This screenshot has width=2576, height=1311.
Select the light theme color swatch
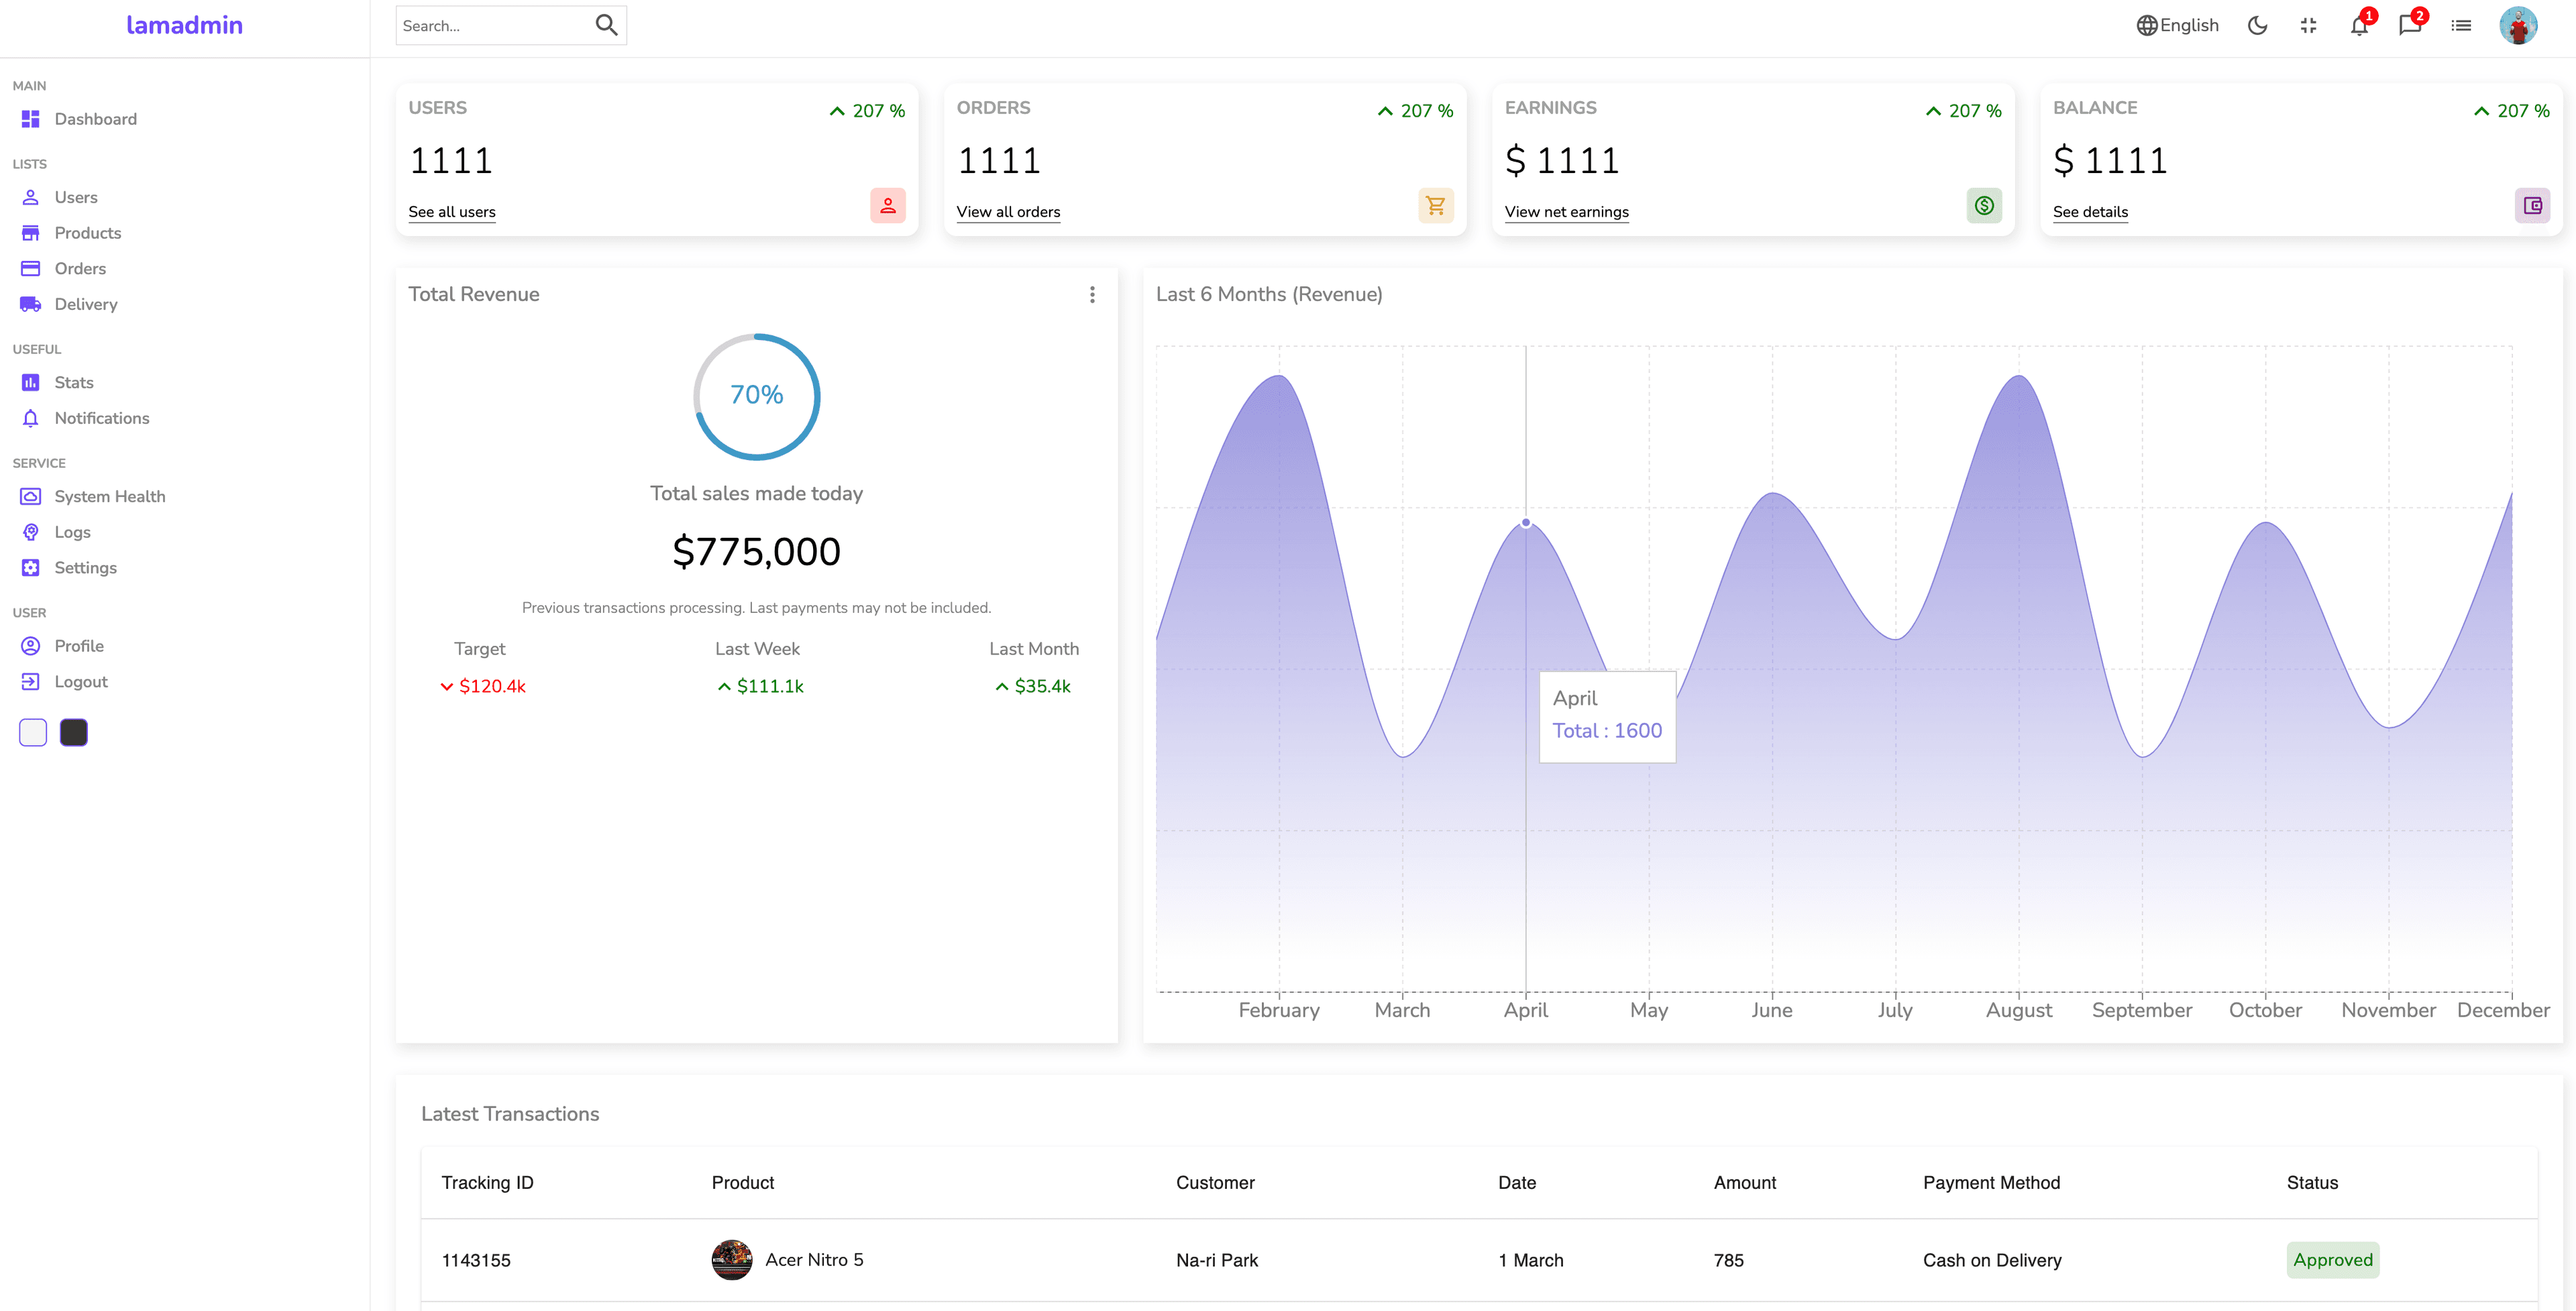tap(33, 733)
